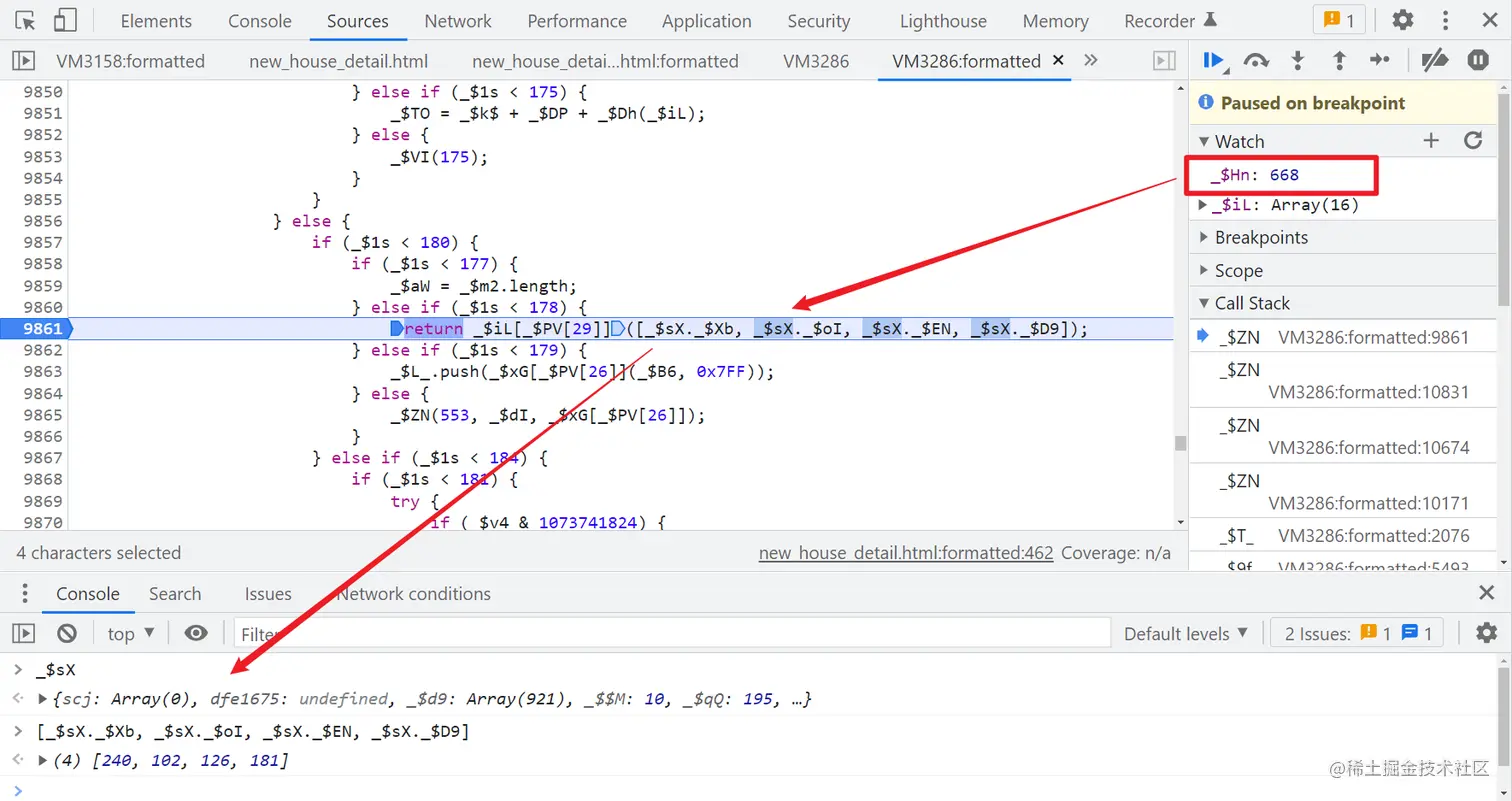Open the Network conditions drawer tab
The image size is (1512, 801).
pyautogui.click(x=414, y=593)
